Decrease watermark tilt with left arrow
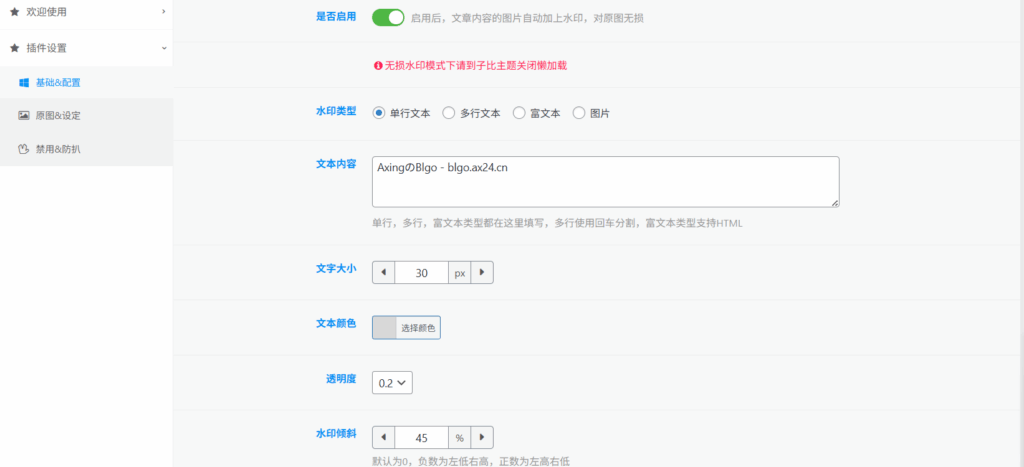 pyautogui.click(x=383, y=437)
